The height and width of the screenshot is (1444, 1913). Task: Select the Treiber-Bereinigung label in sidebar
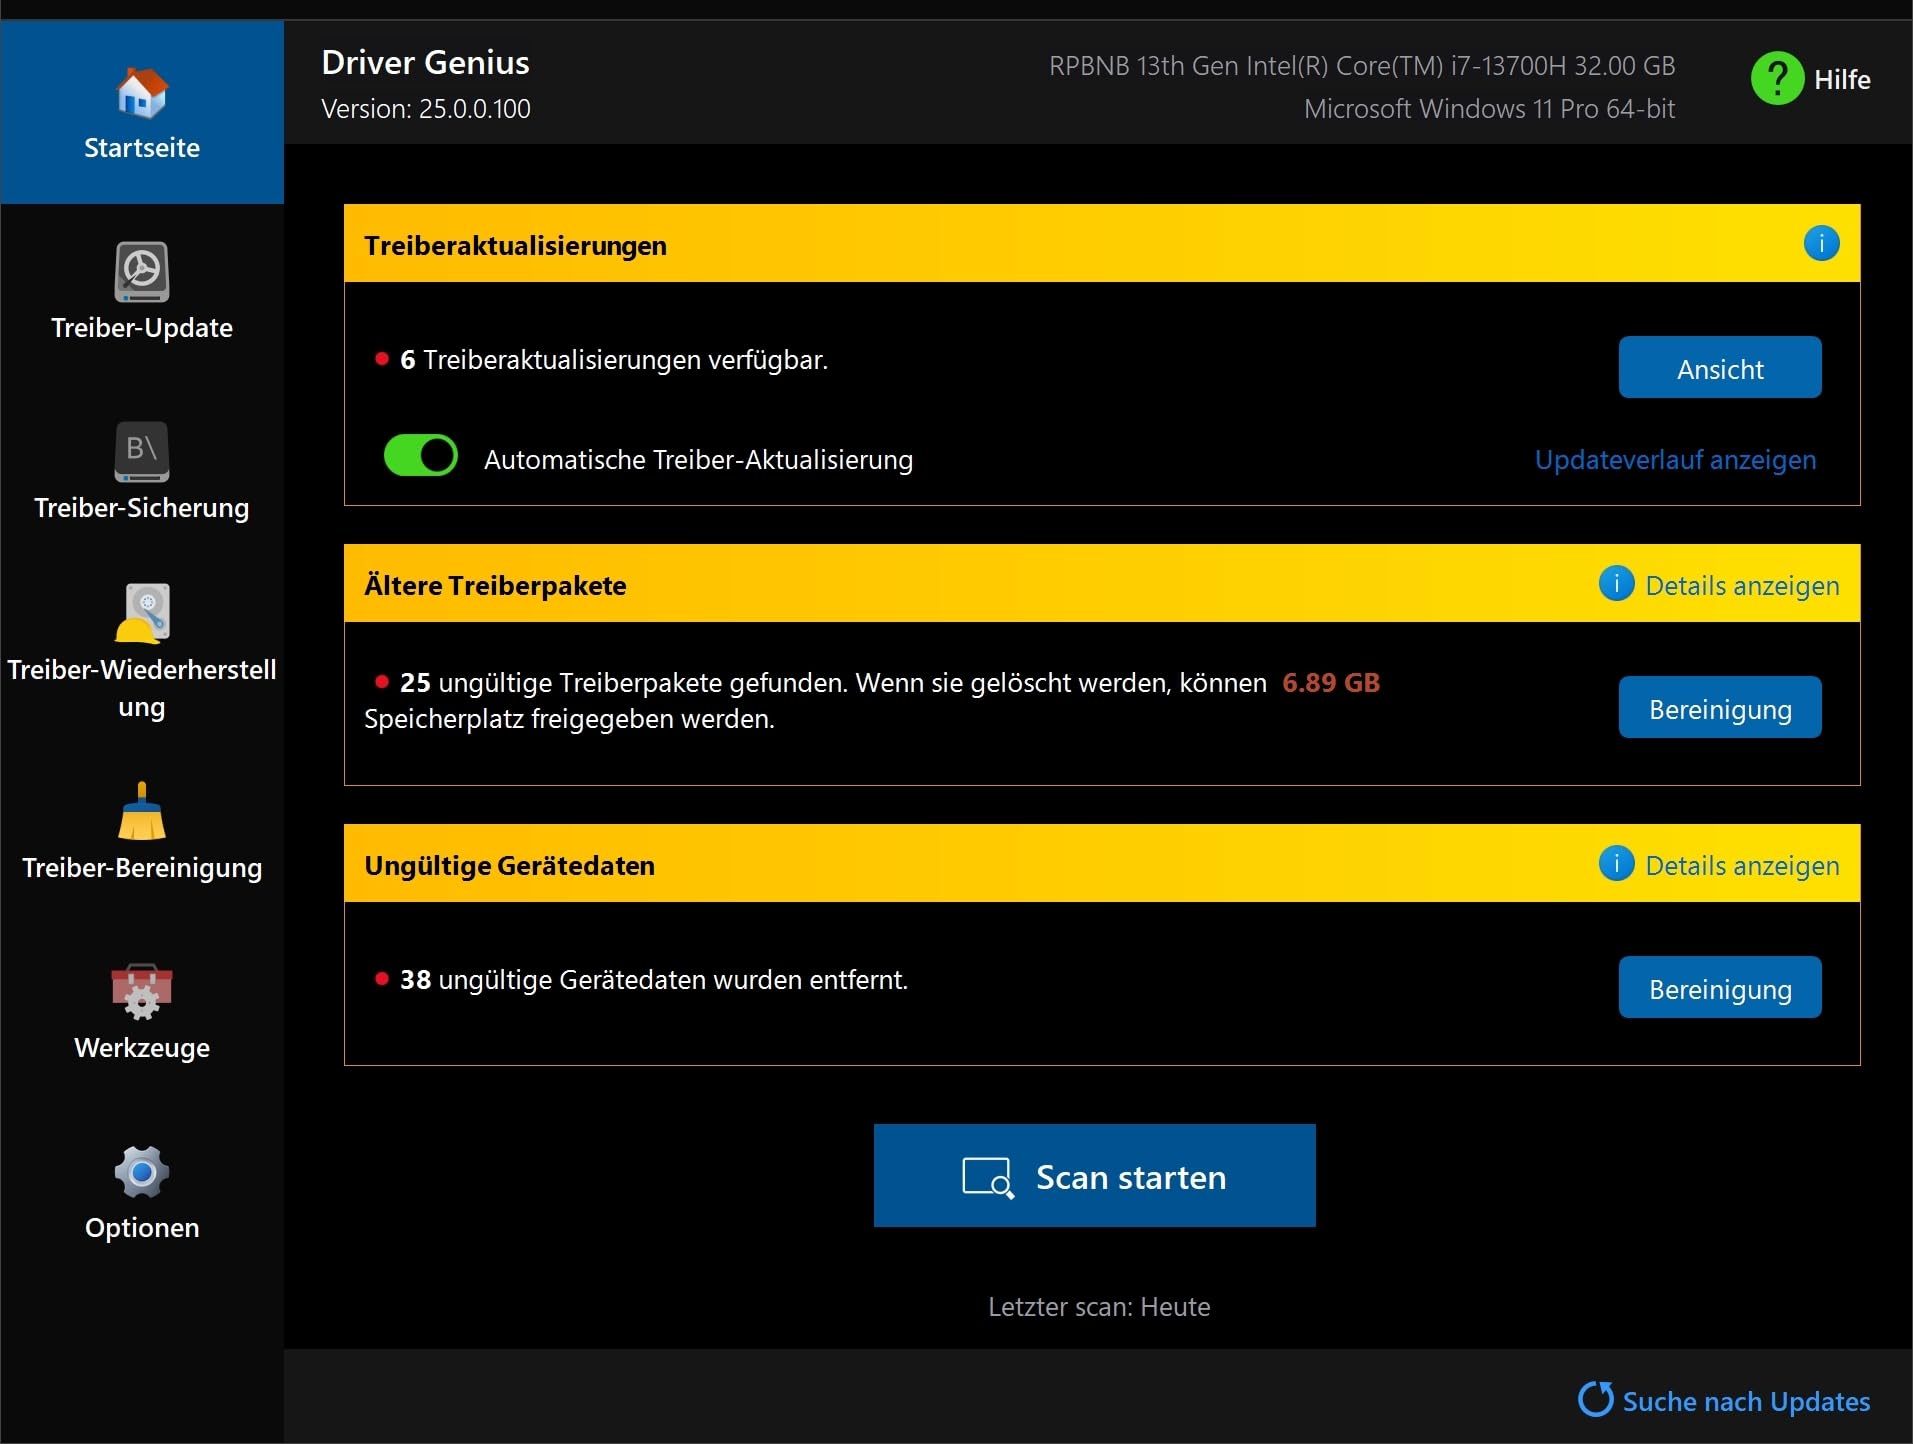(142, 868)
